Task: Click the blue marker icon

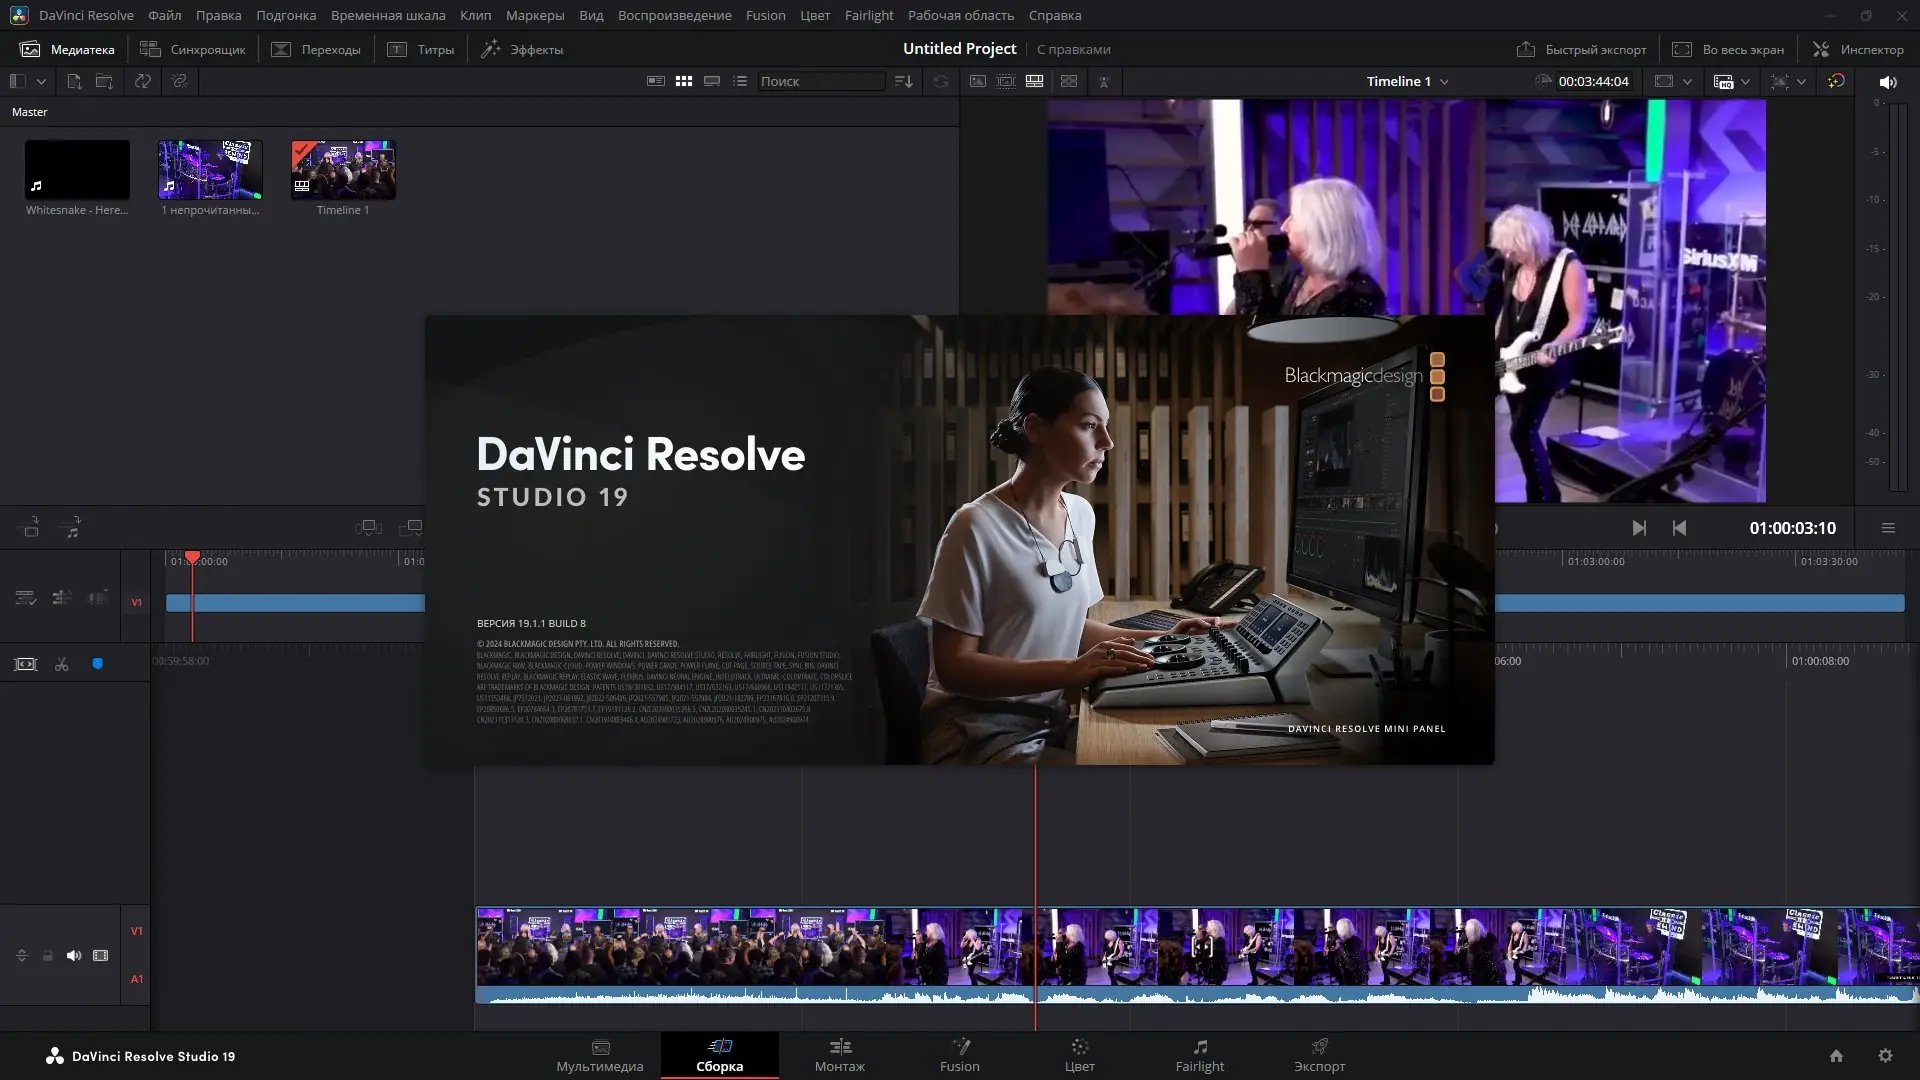Action: pos(98,664)
